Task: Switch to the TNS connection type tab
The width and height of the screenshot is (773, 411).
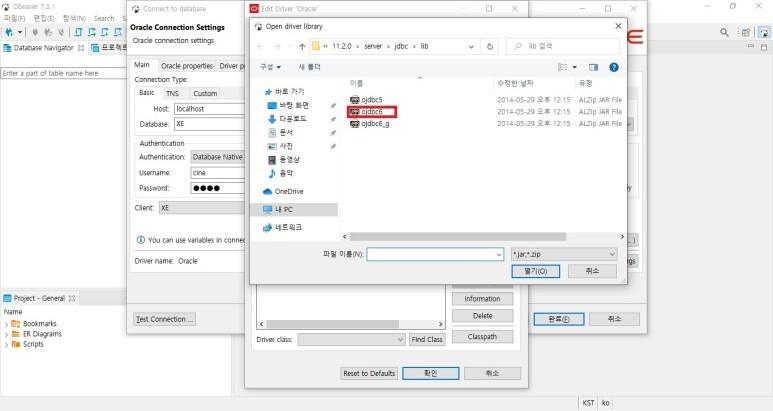Action: tap(172, 93)
